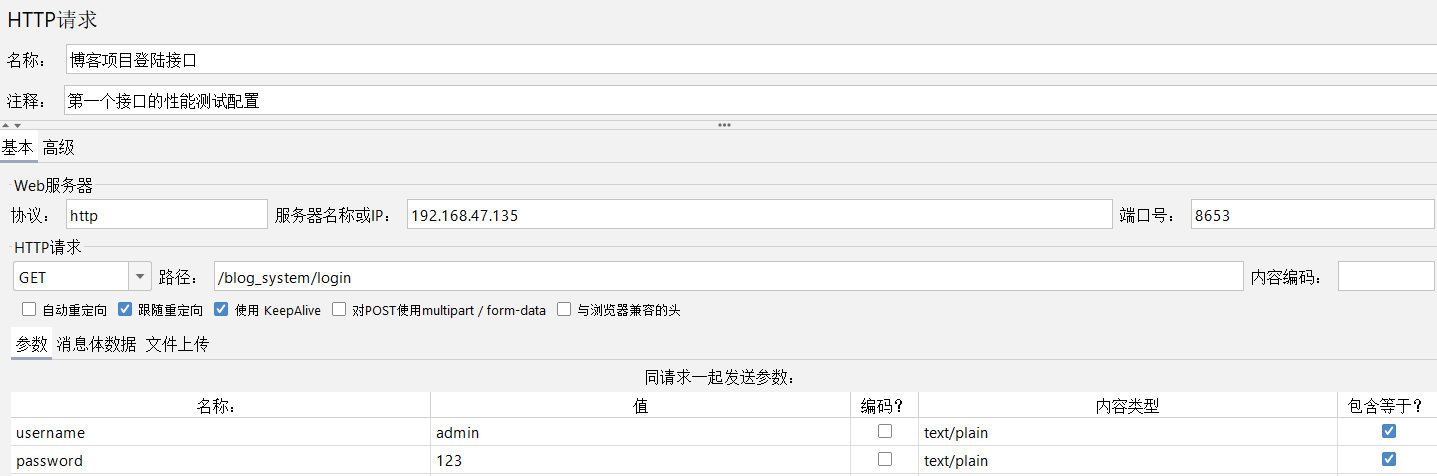This screenshot has height=476, width=1437.
Task: Click the 值 column header
Action: pyautogui.click(x=640, y=405)
